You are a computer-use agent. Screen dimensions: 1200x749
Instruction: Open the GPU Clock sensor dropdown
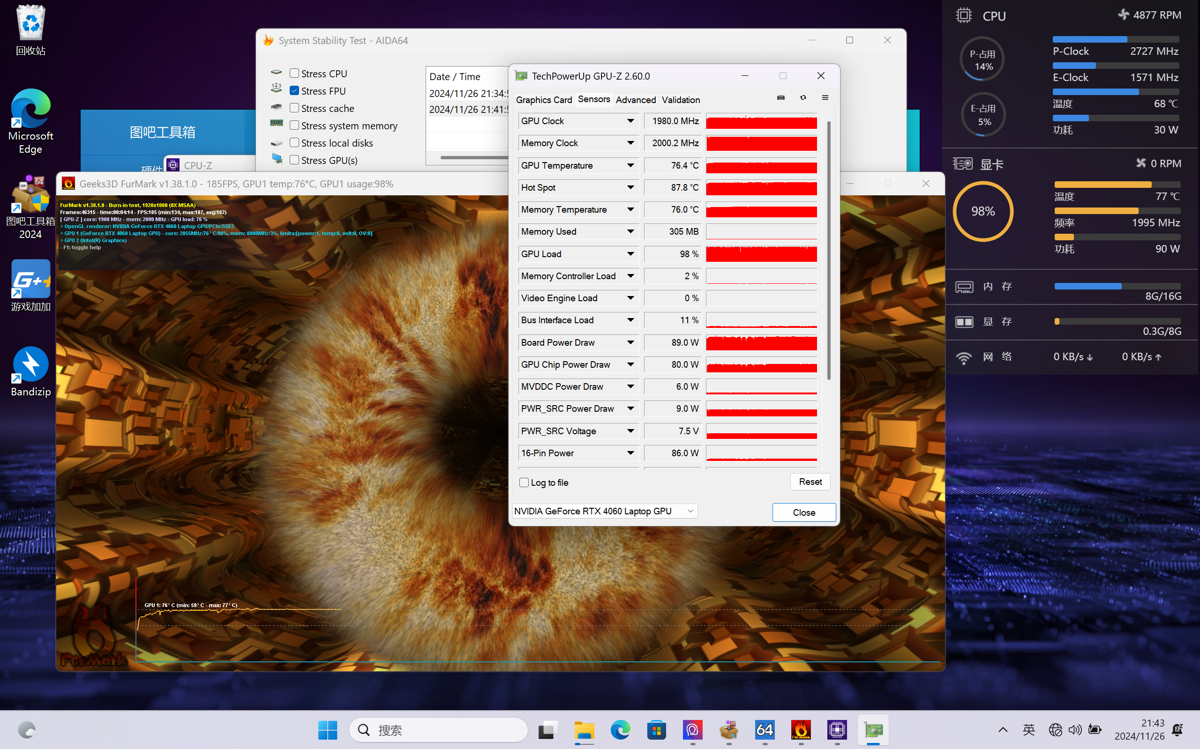coord(630,122)
